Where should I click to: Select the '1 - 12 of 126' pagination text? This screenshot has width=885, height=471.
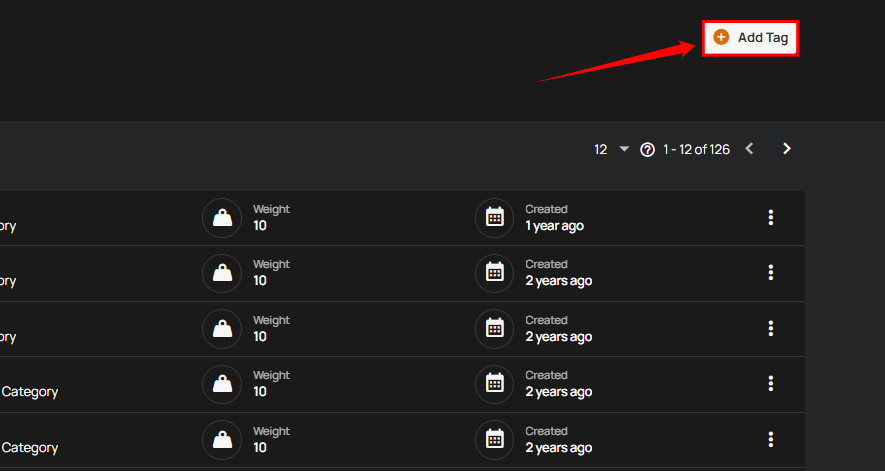click(696, 150)
